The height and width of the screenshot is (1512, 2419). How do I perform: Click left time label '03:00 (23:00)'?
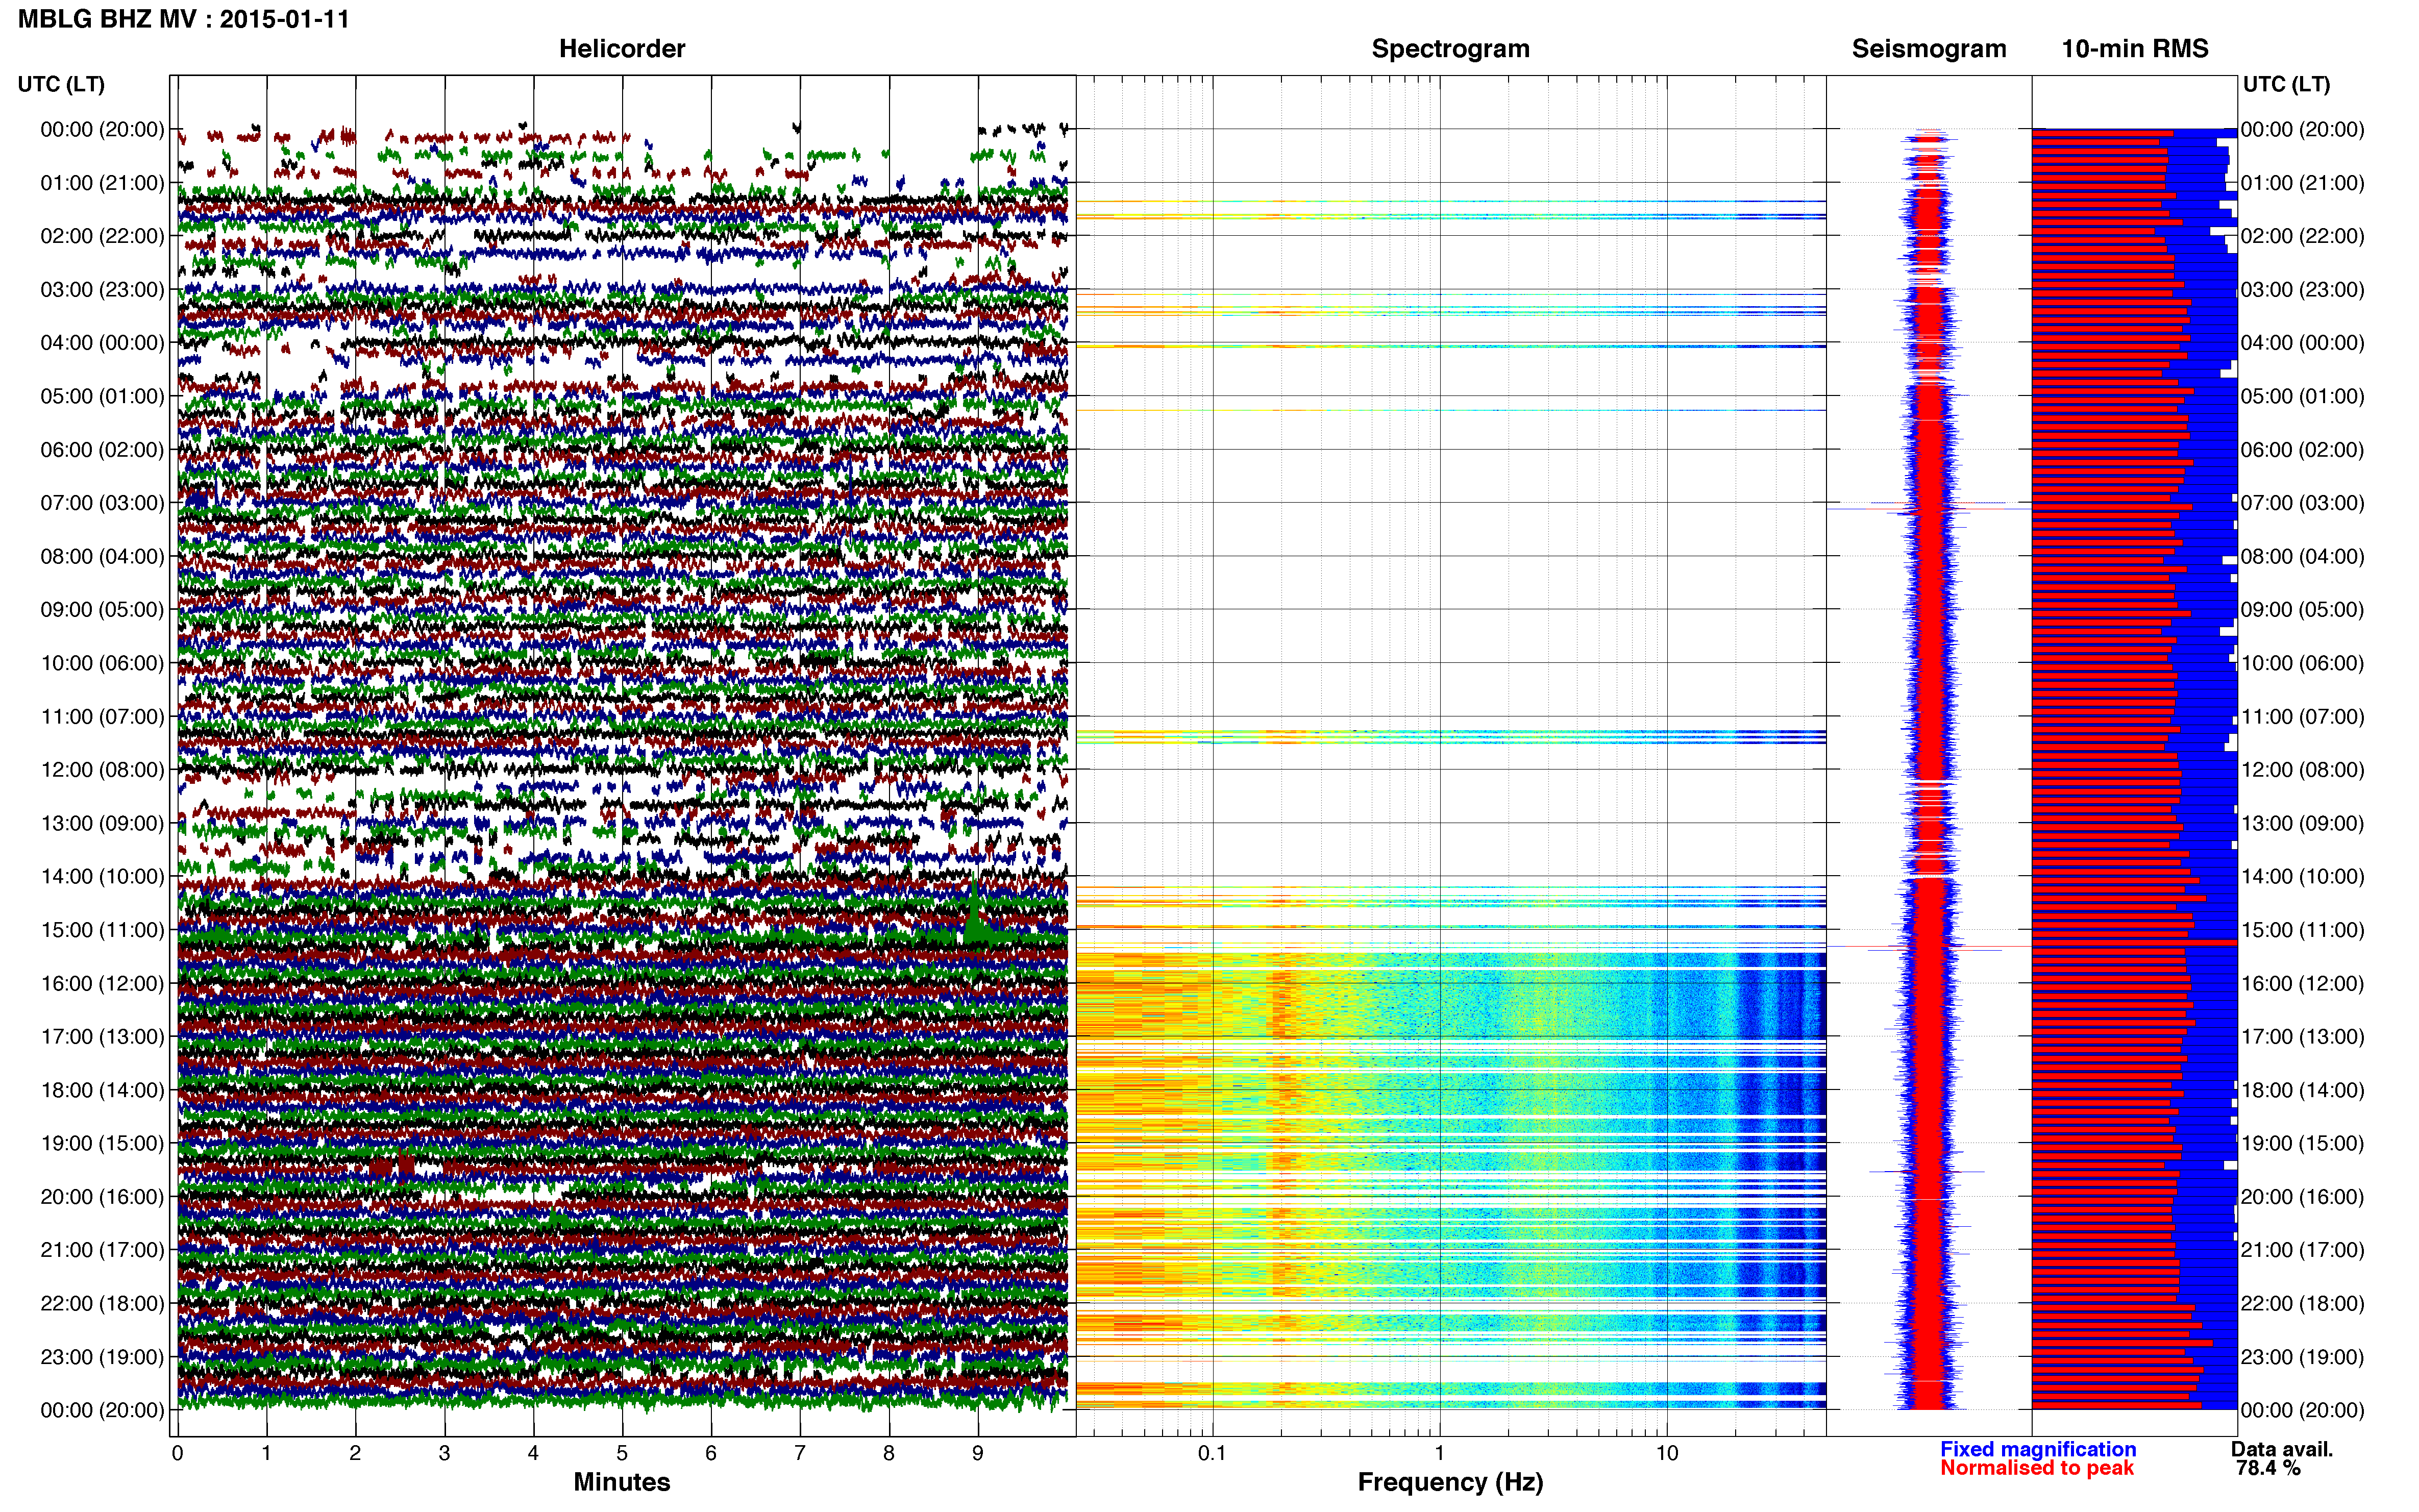(x=102, y=290)
